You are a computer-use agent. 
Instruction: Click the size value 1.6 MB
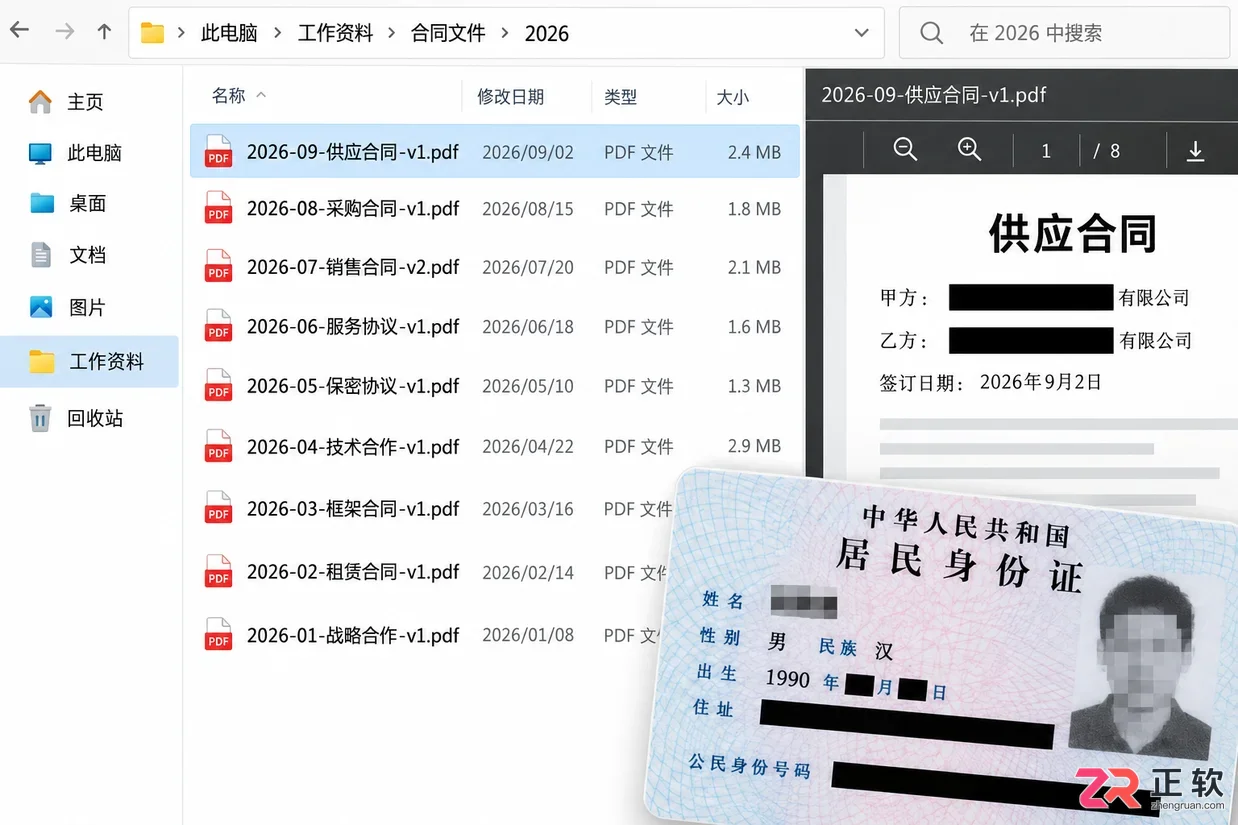(754, 327)
